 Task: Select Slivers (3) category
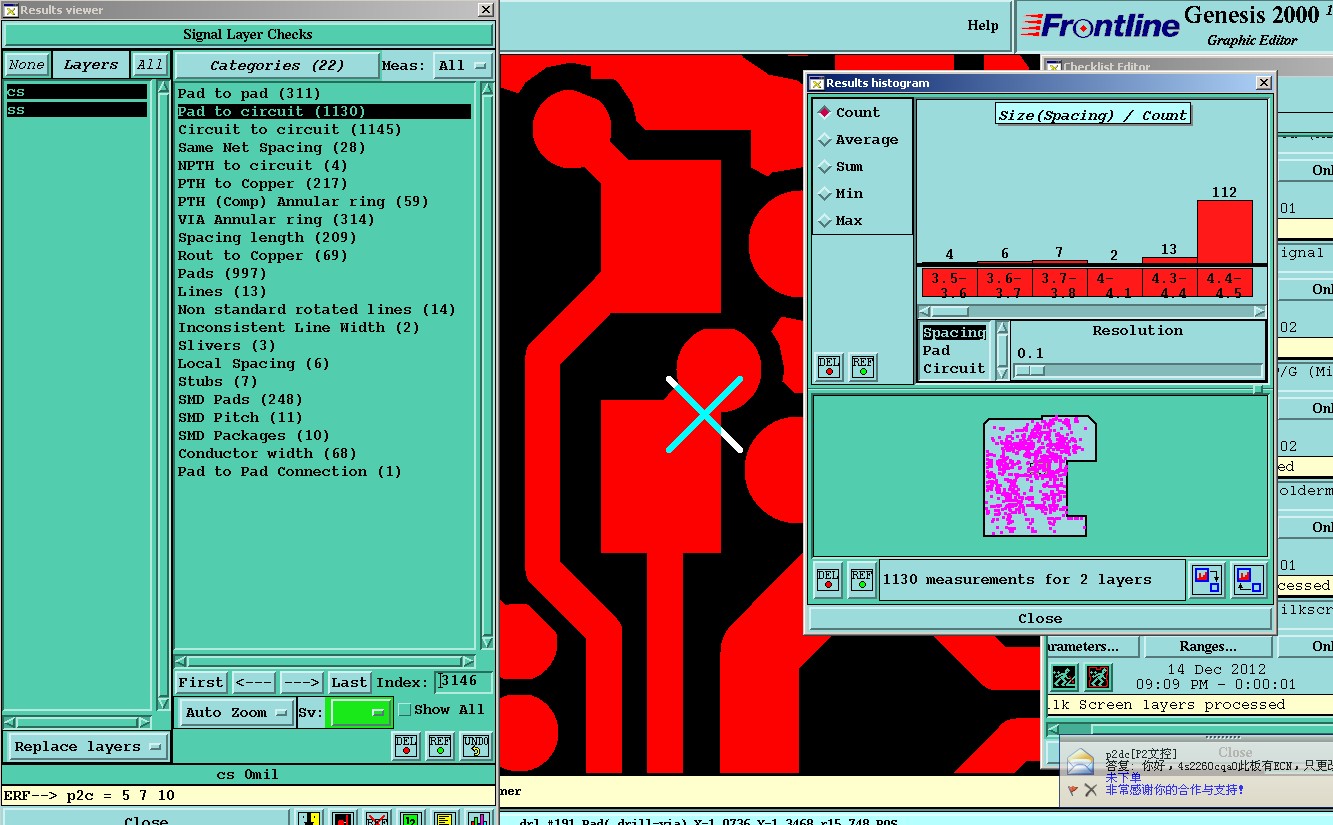[x=226, y=345]
